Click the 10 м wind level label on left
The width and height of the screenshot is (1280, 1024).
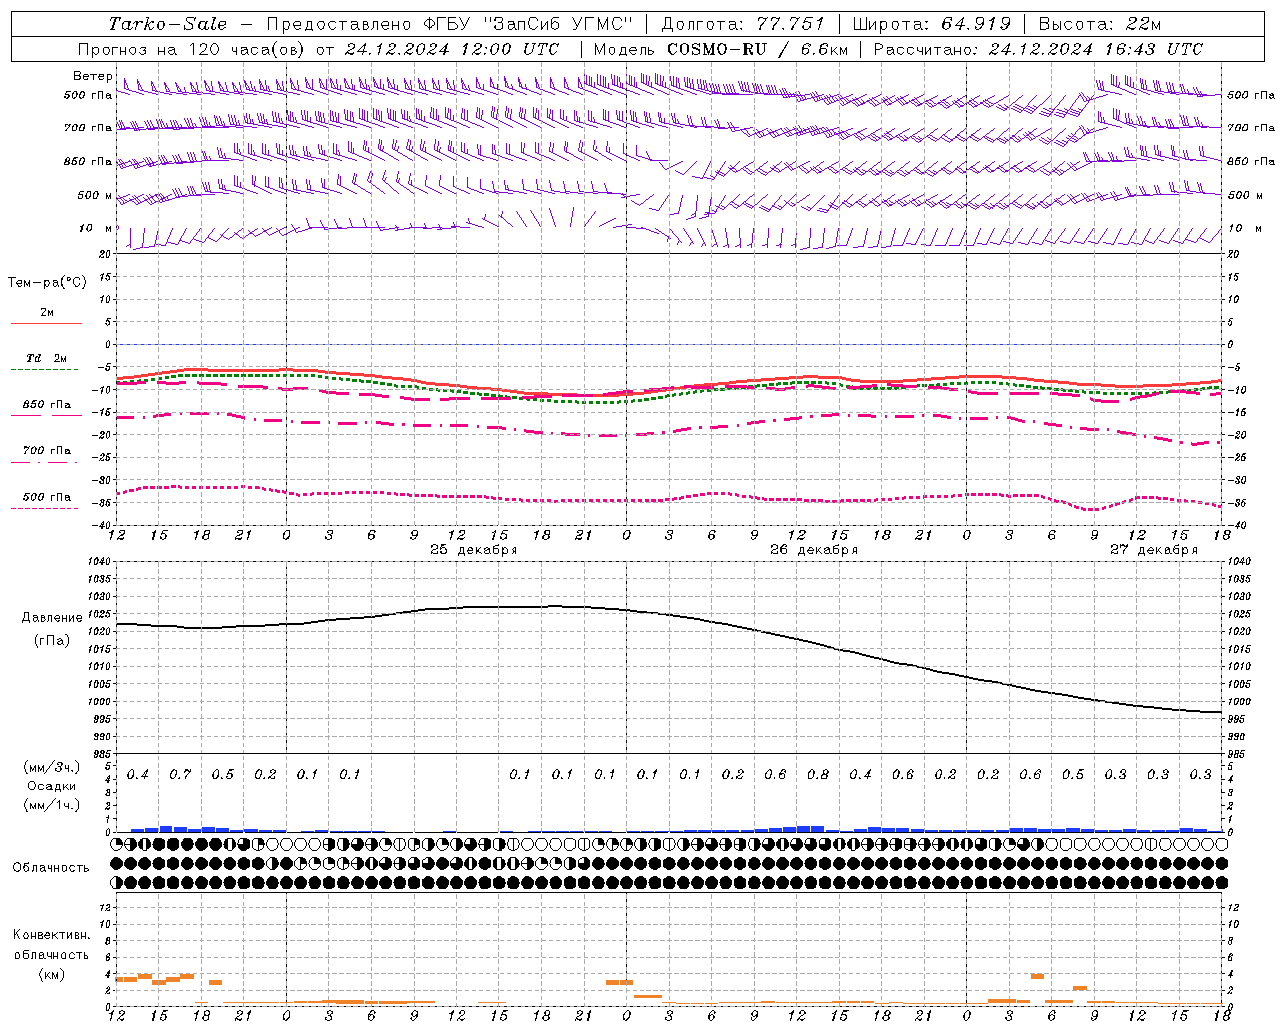point(95,228)
